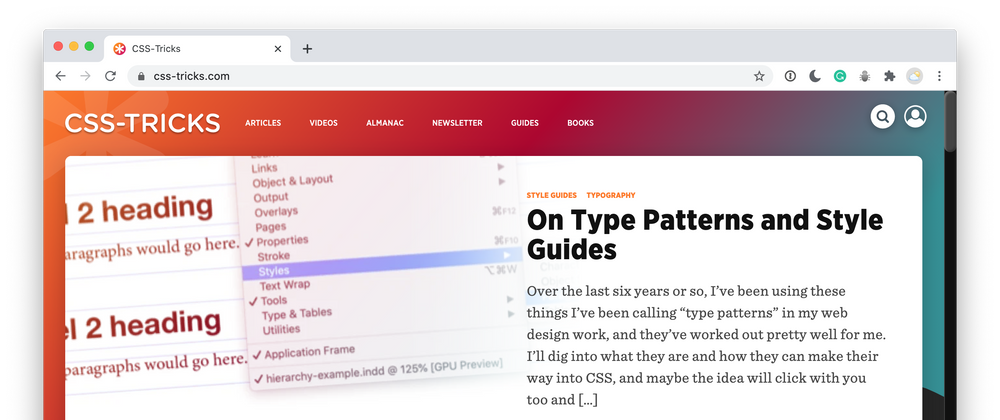Open the 1Password extension
Screen dimensions: 1000x420
[790, 76]
